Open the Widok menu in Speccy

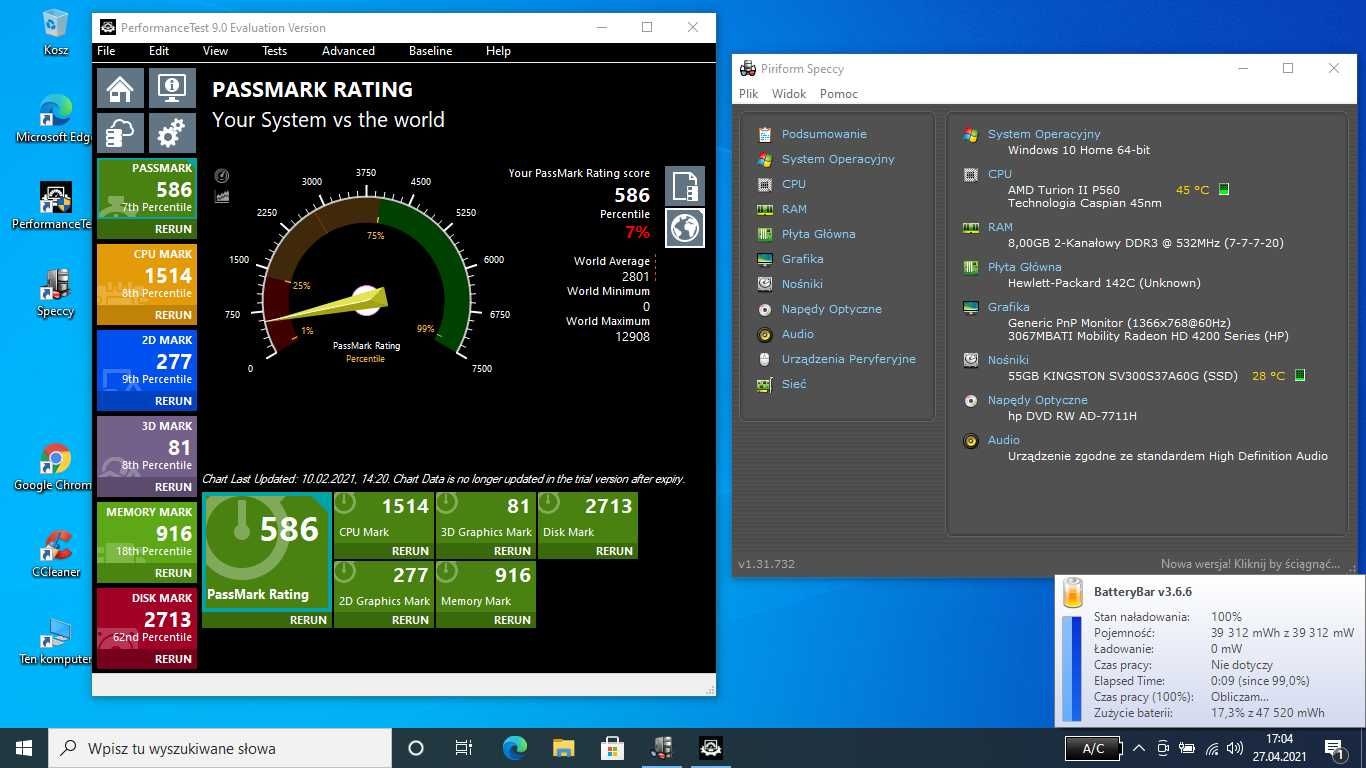click(789, 94)
